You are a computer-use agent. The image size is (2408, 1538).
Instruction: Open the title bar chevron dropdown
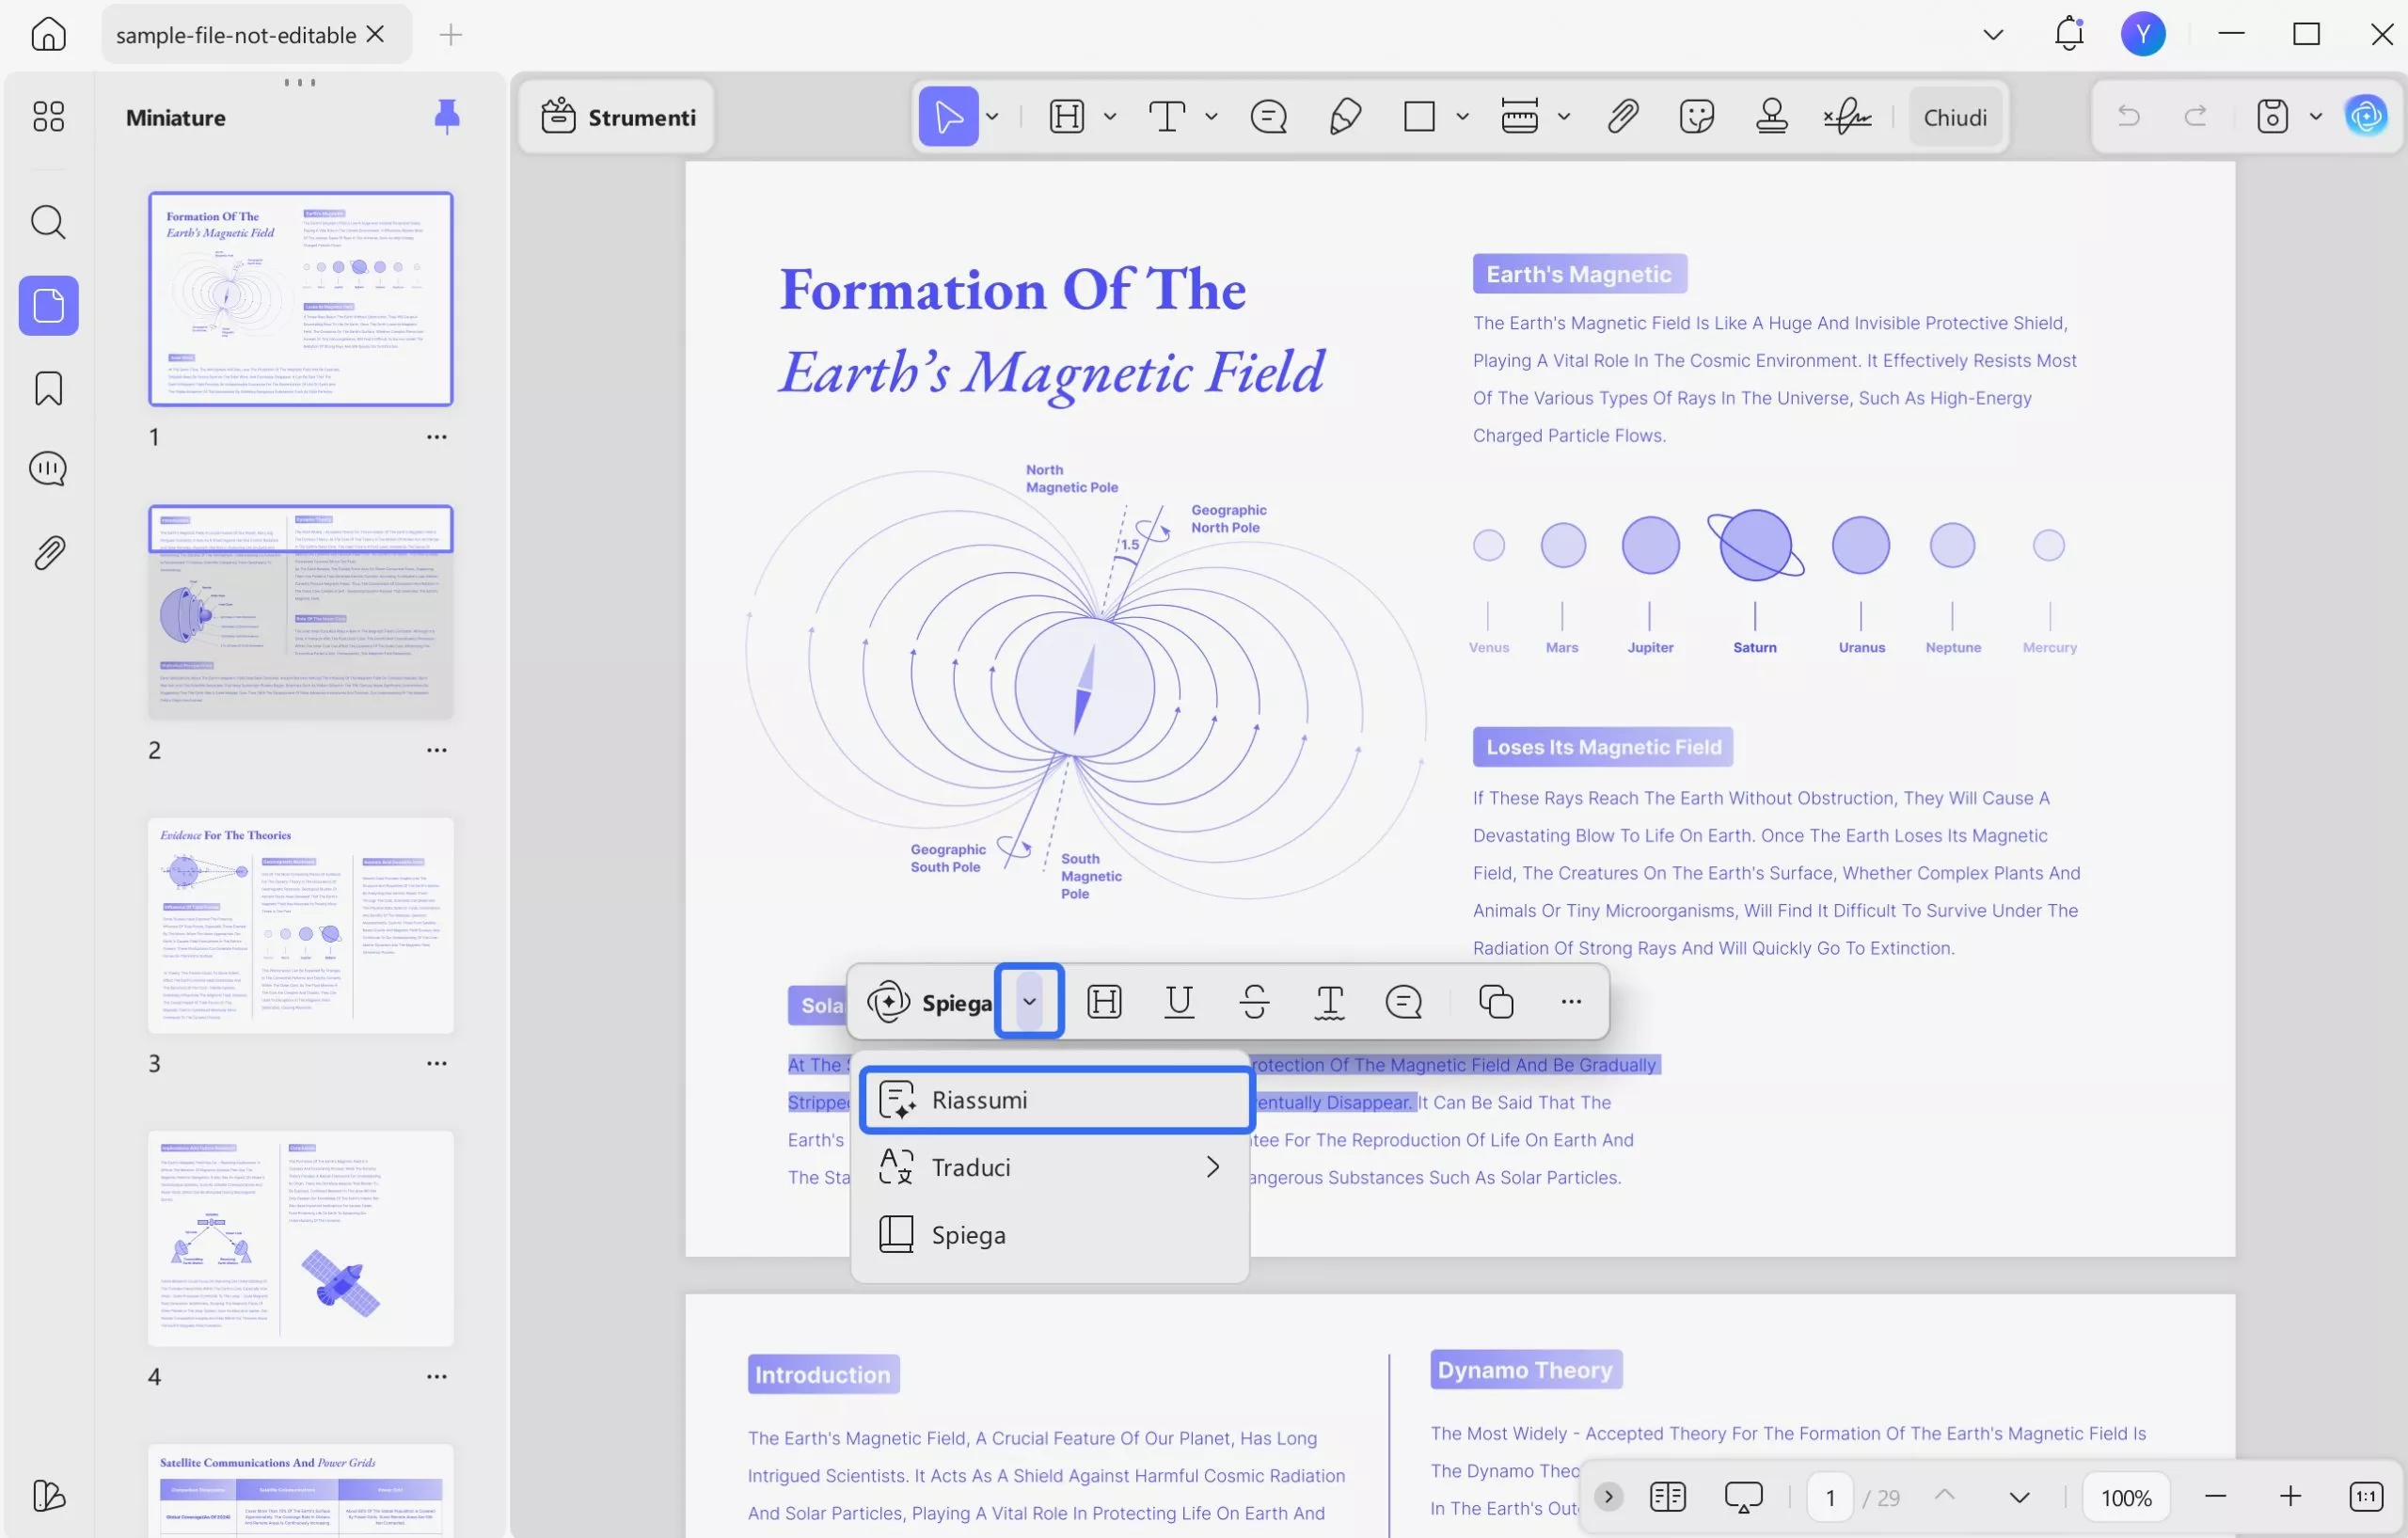coord(1993,34)
